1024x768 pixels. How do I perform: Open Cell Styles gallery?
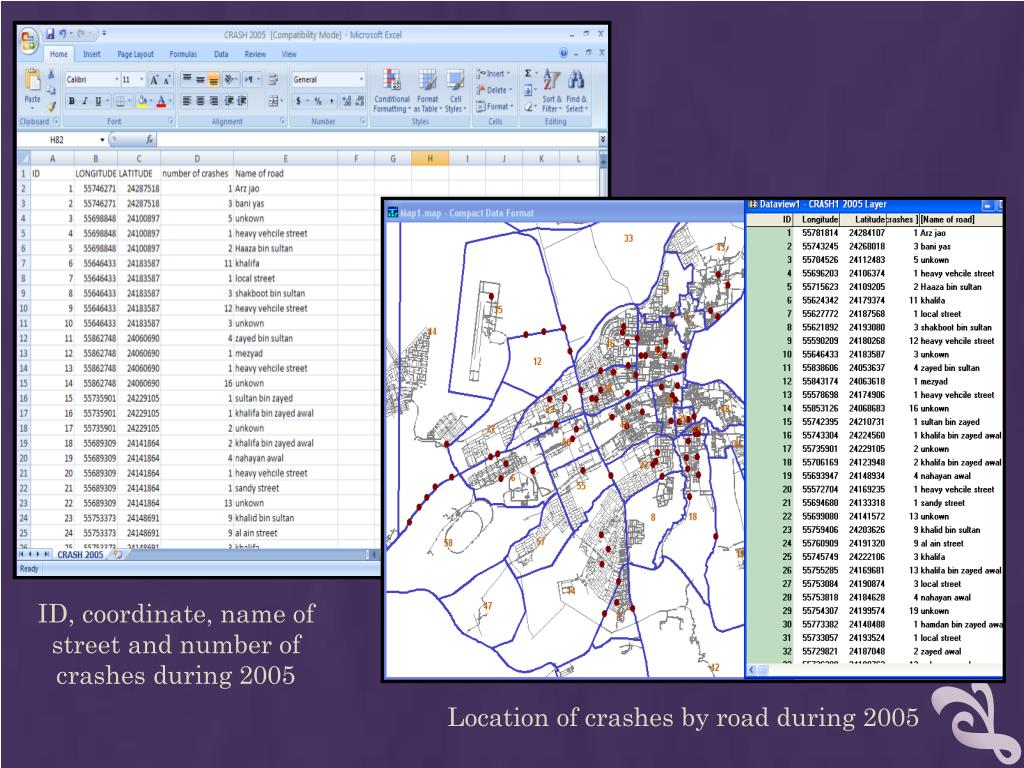point(455,90)
